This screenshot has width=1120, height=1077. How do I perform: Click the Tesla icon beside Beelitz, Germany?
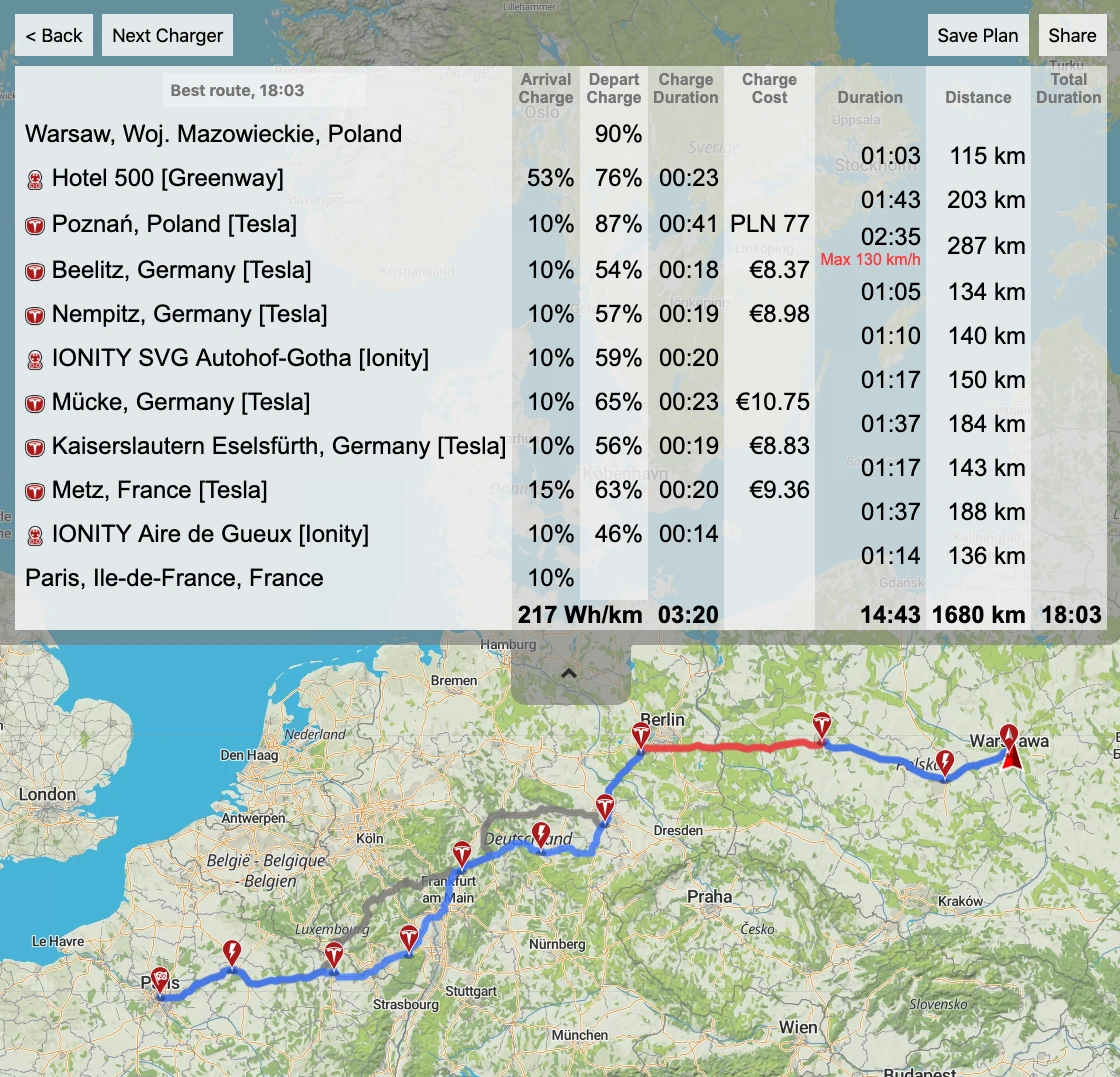34,271
